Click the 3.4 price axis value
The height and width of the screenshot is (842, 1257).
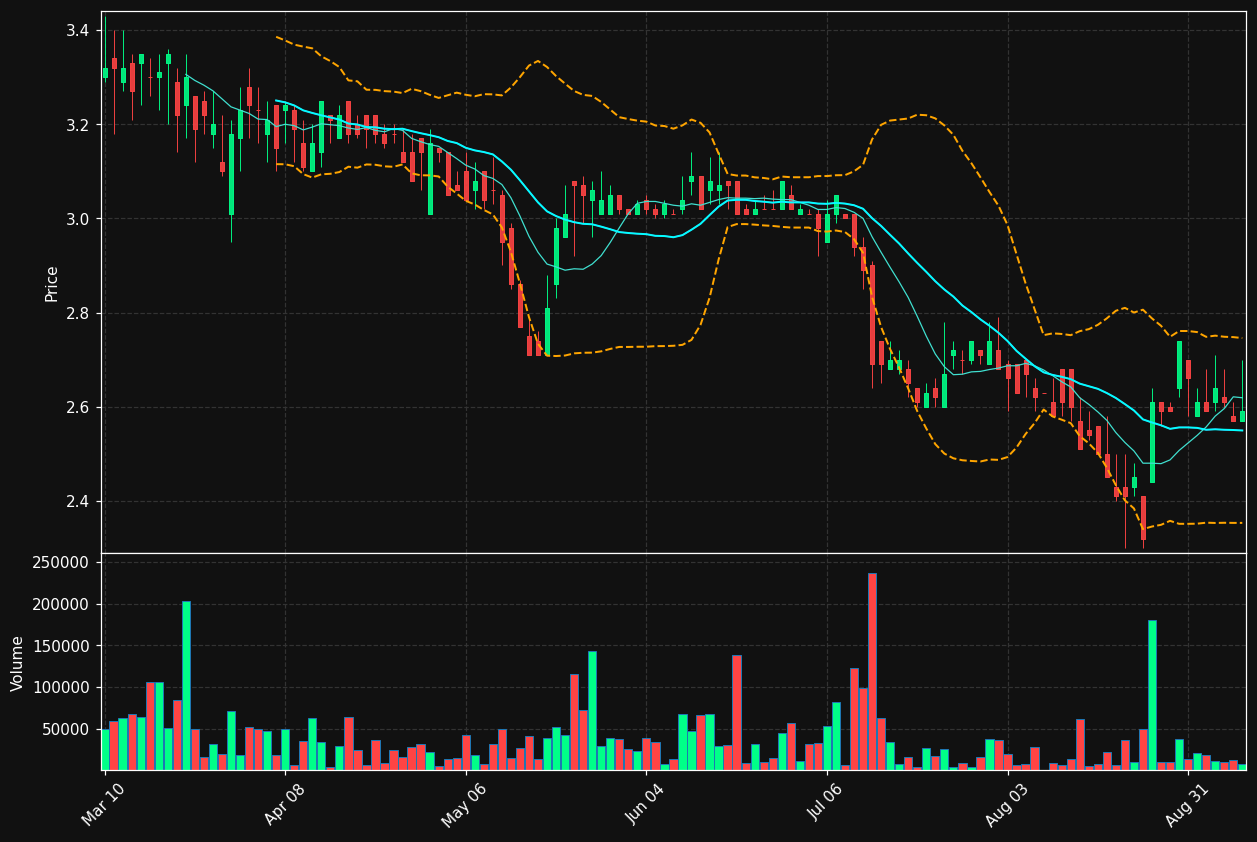point(78,31)
